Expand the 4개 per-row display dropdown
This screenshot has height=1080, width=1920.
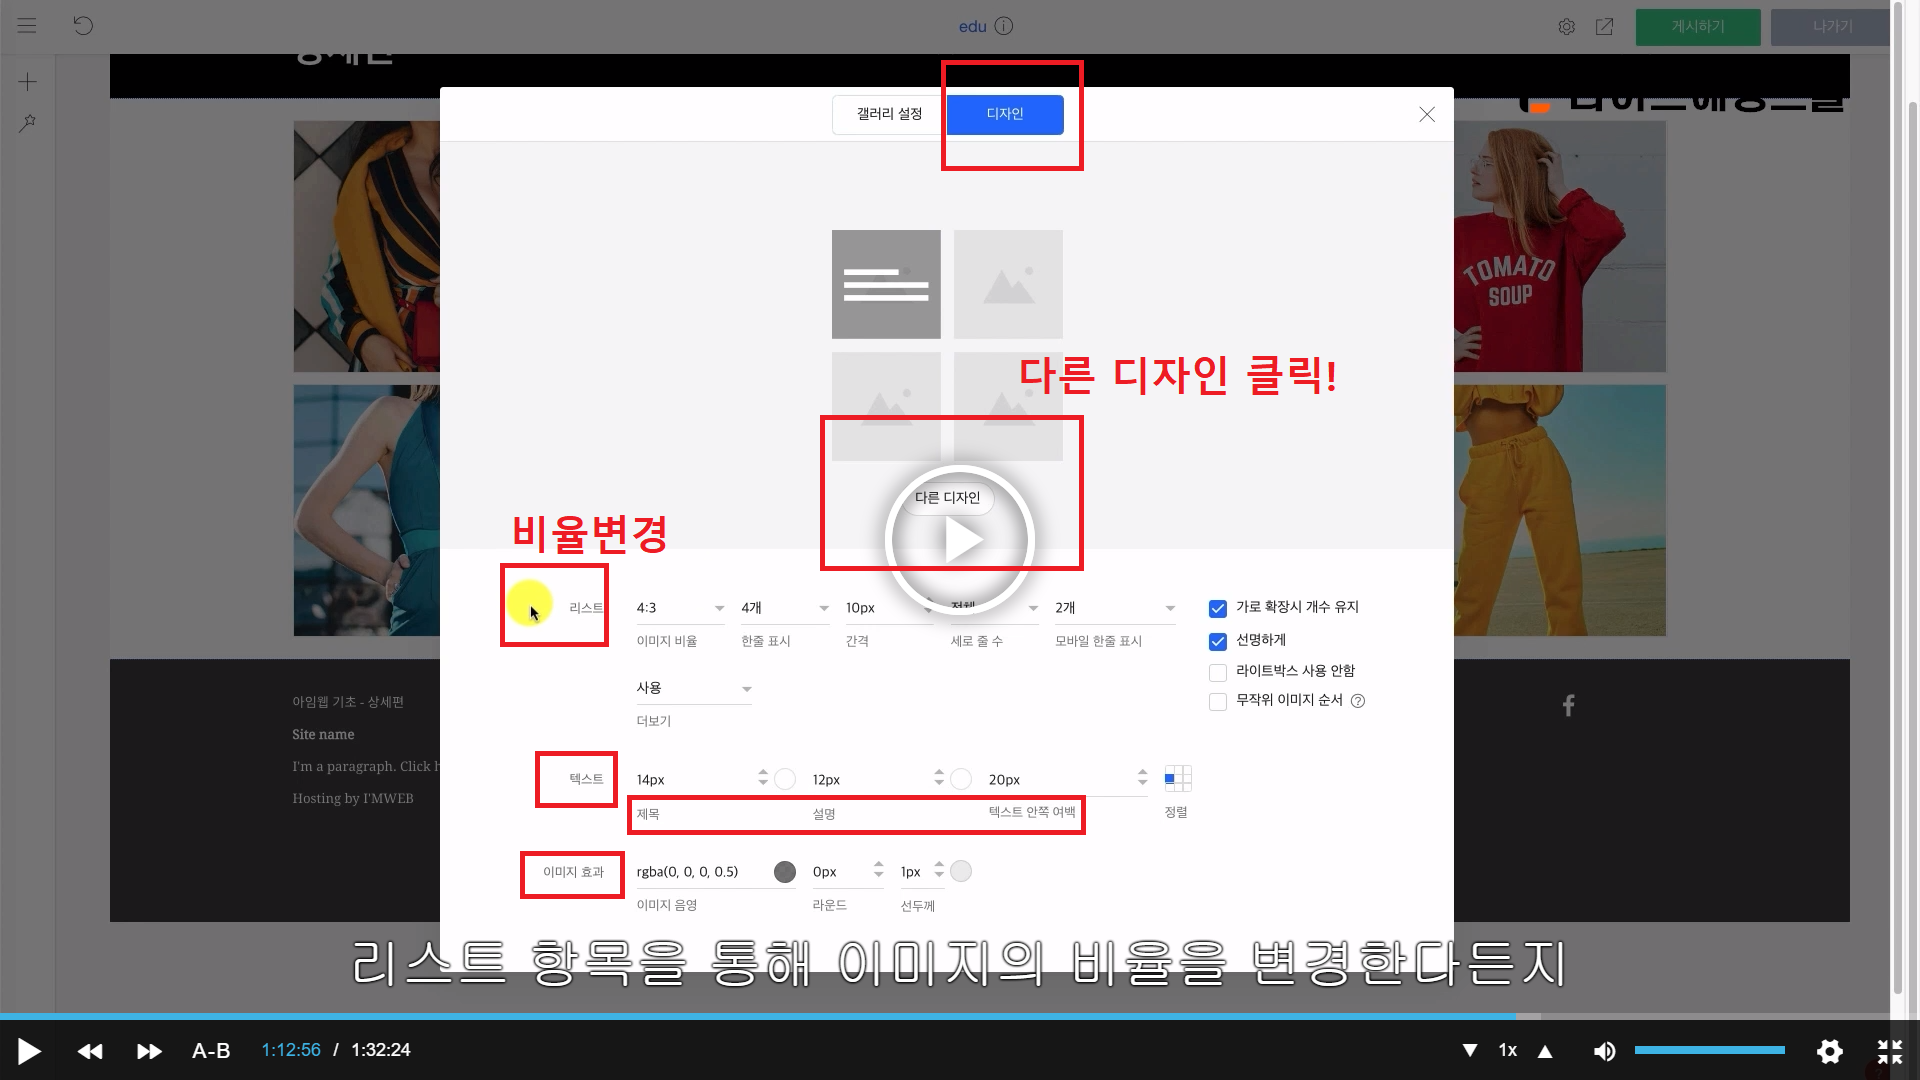(785, 608)
